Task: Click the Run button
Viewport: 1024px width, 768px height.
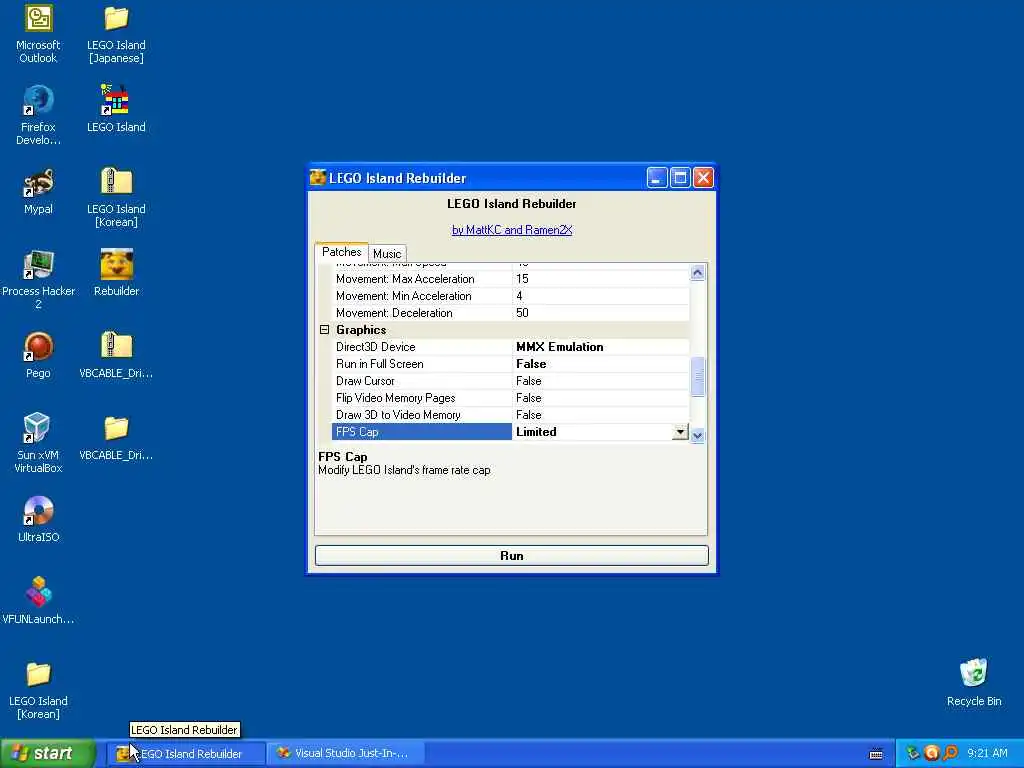Action: (x=511, y=556)
